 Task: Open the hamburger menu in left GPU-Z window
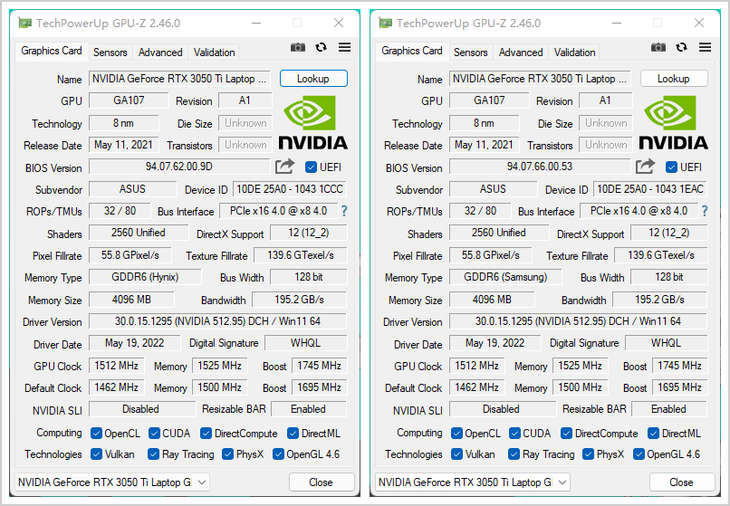point(344,47)
